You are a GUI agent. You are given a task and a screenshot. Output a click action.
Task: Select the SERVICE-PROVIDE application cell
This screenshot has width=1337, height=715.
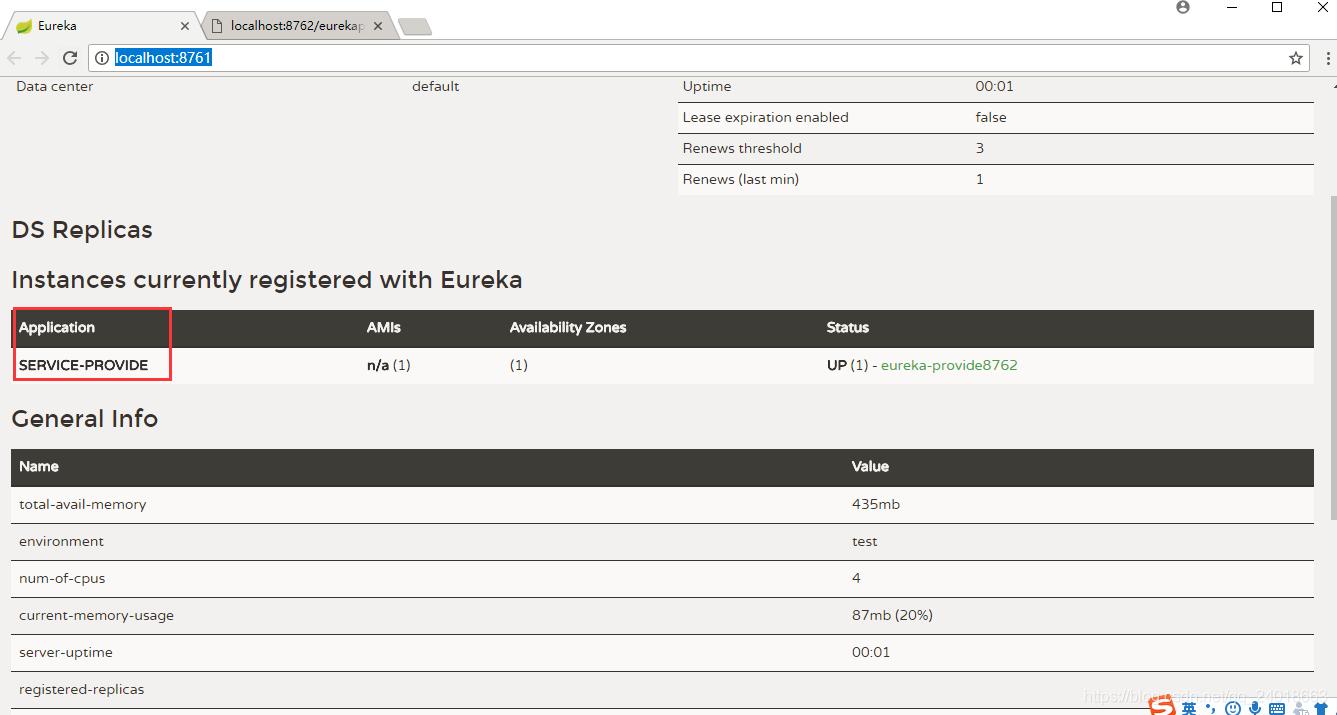83,365
